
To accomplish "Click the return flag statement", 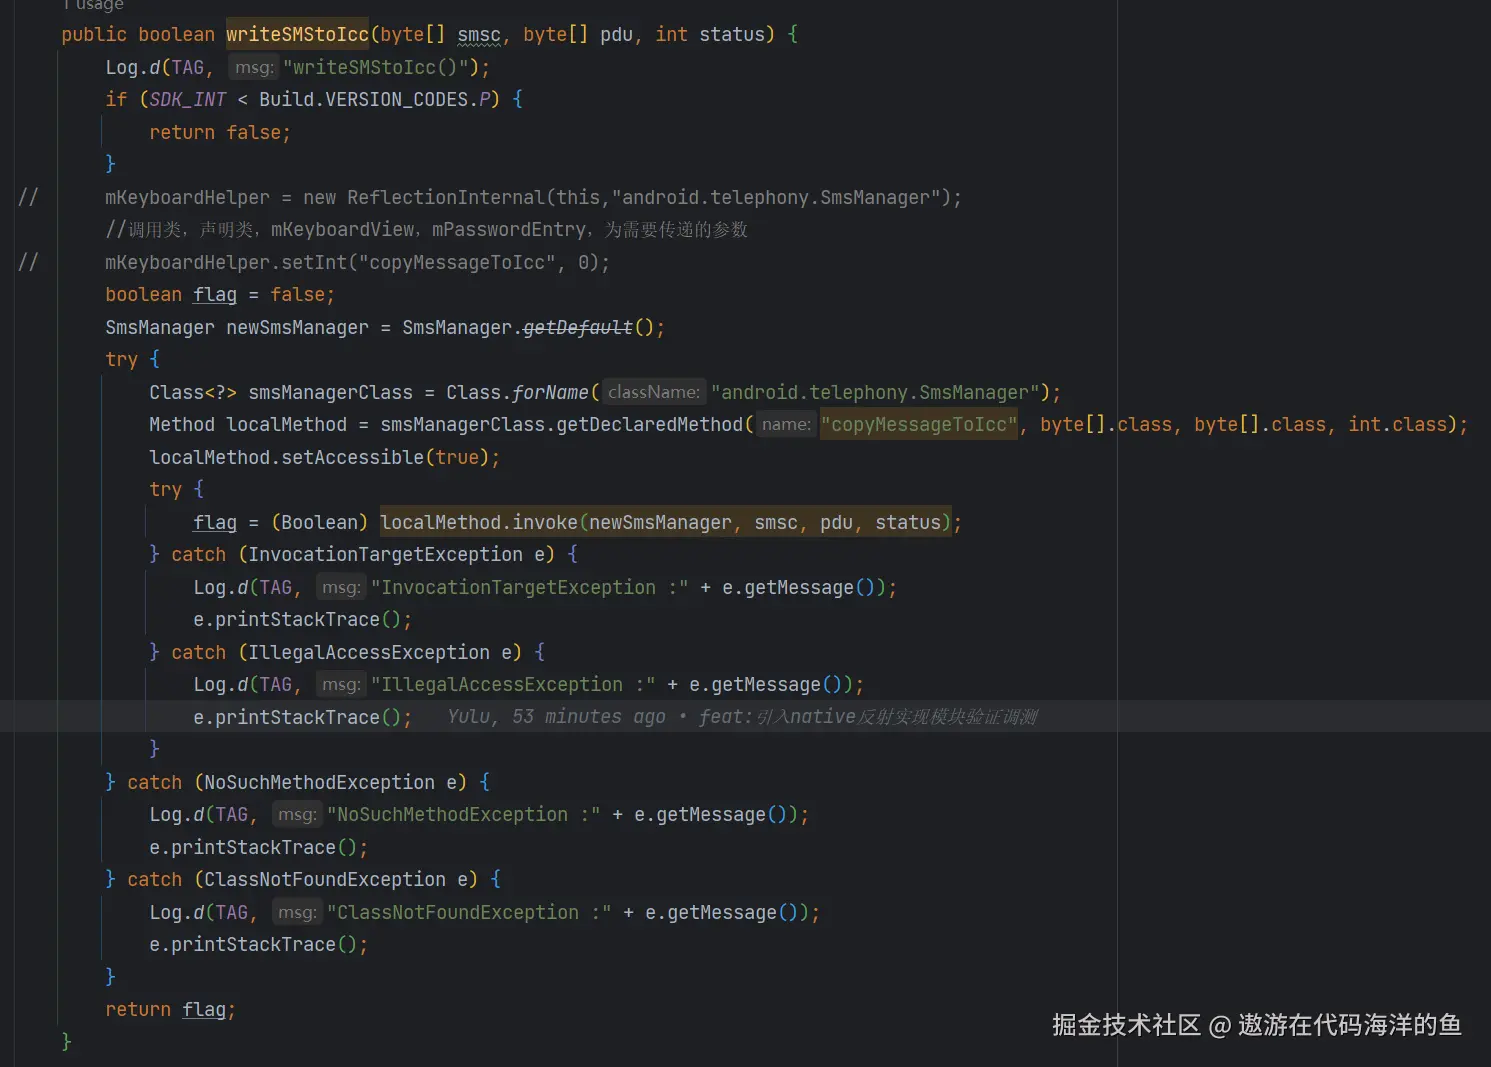I will [170, 1010].
